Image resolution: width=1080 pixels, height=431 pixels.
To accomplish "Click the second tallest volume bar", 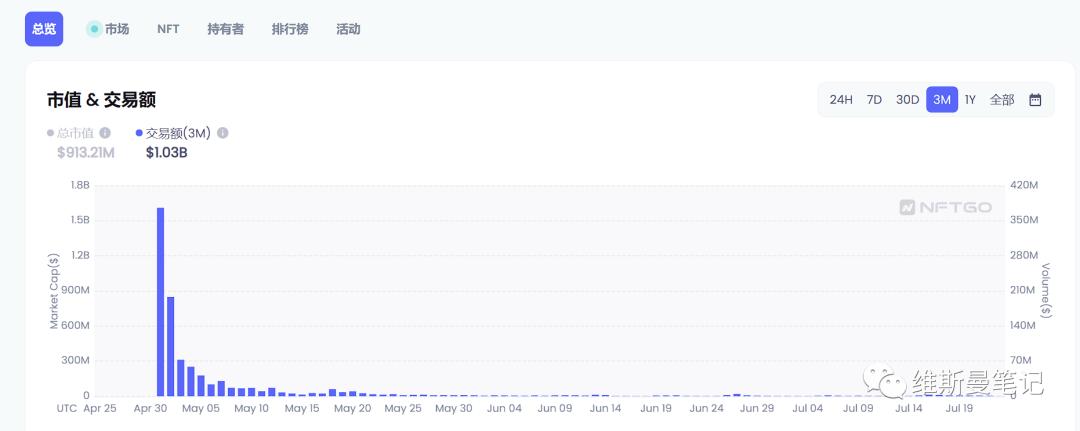I will tap(171, 346).
